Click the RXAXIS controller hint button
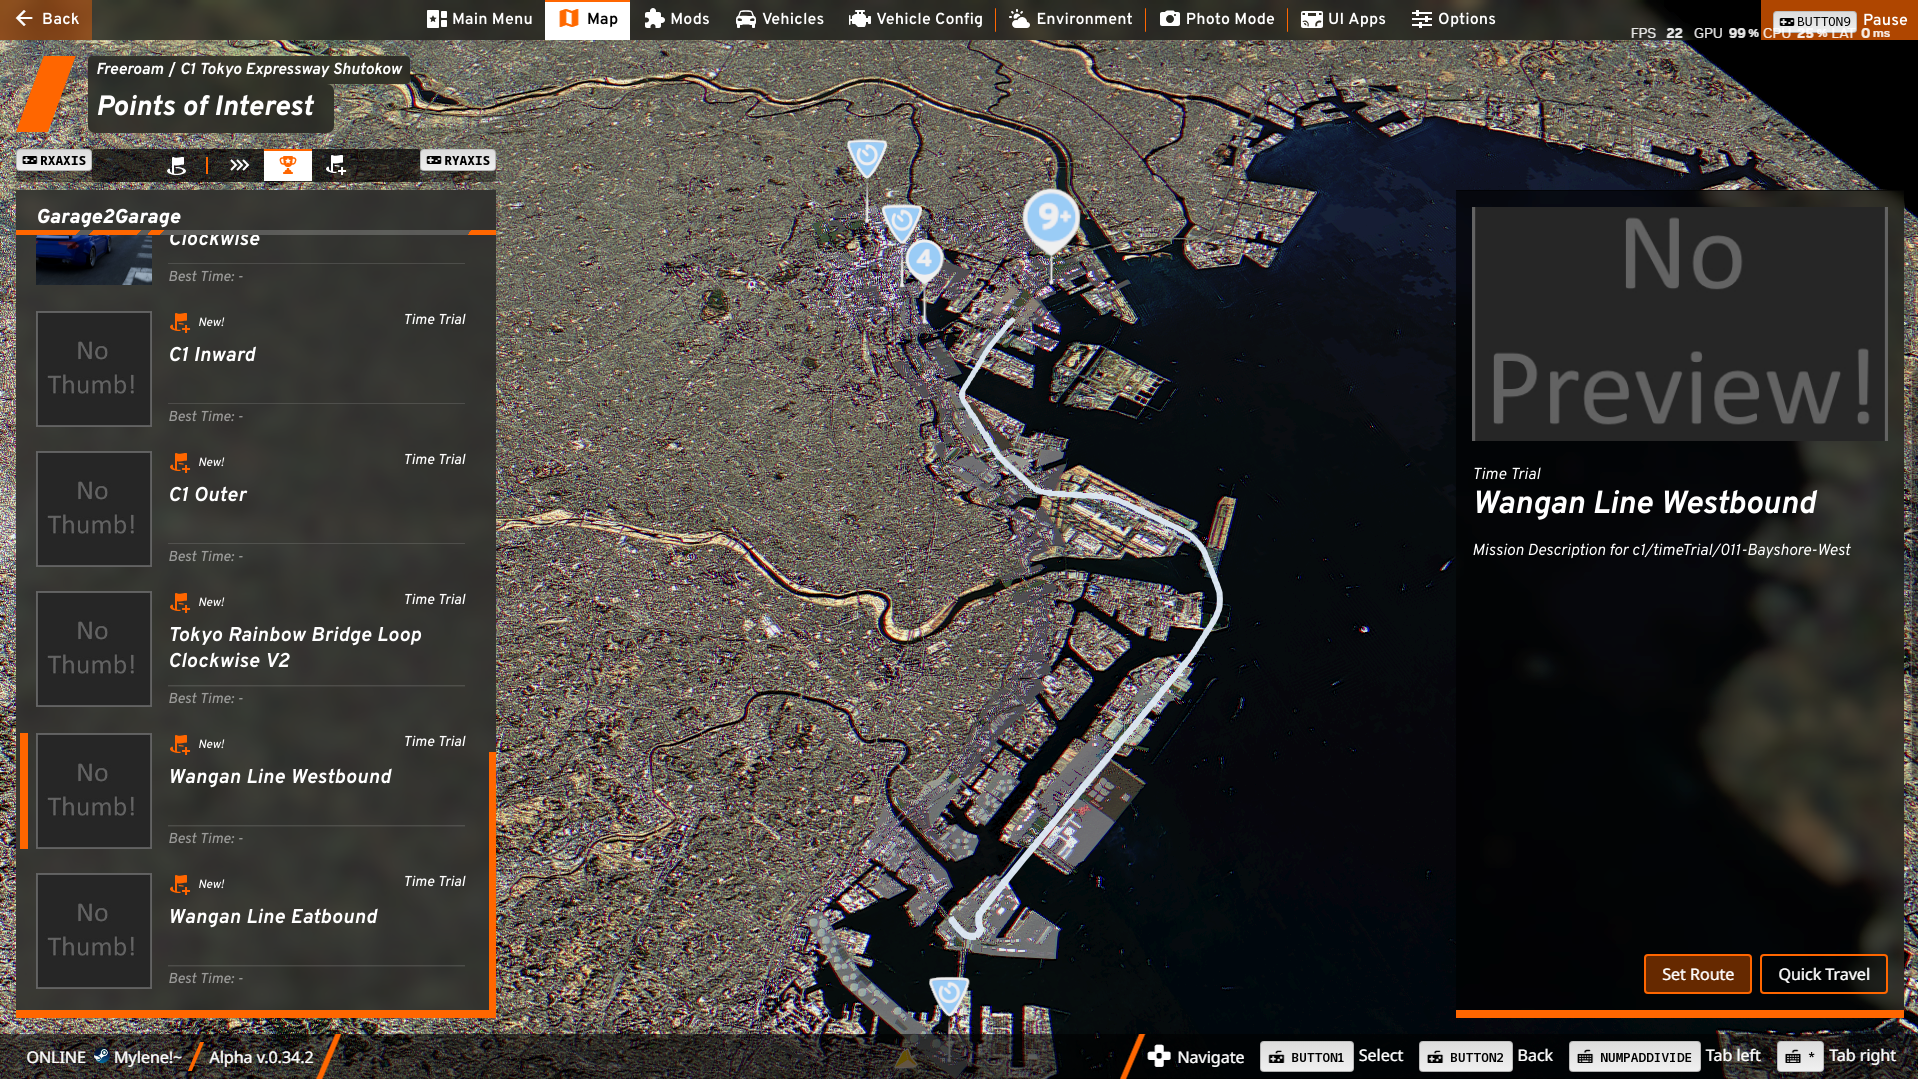The height and width of the screenshot is (1079, 1918). pos(55,160)
